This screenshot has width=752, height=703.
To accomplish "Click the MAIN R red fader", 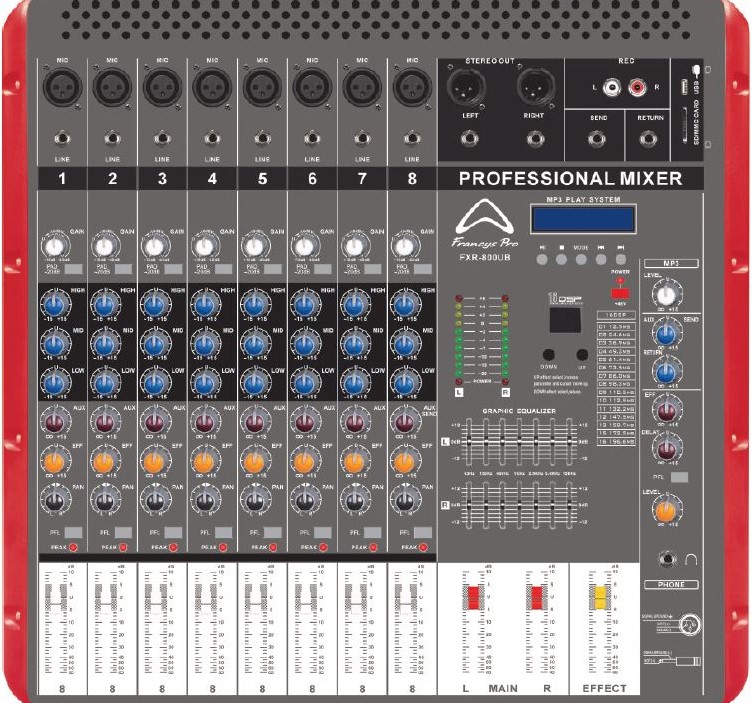I will (x=537, y=598).
